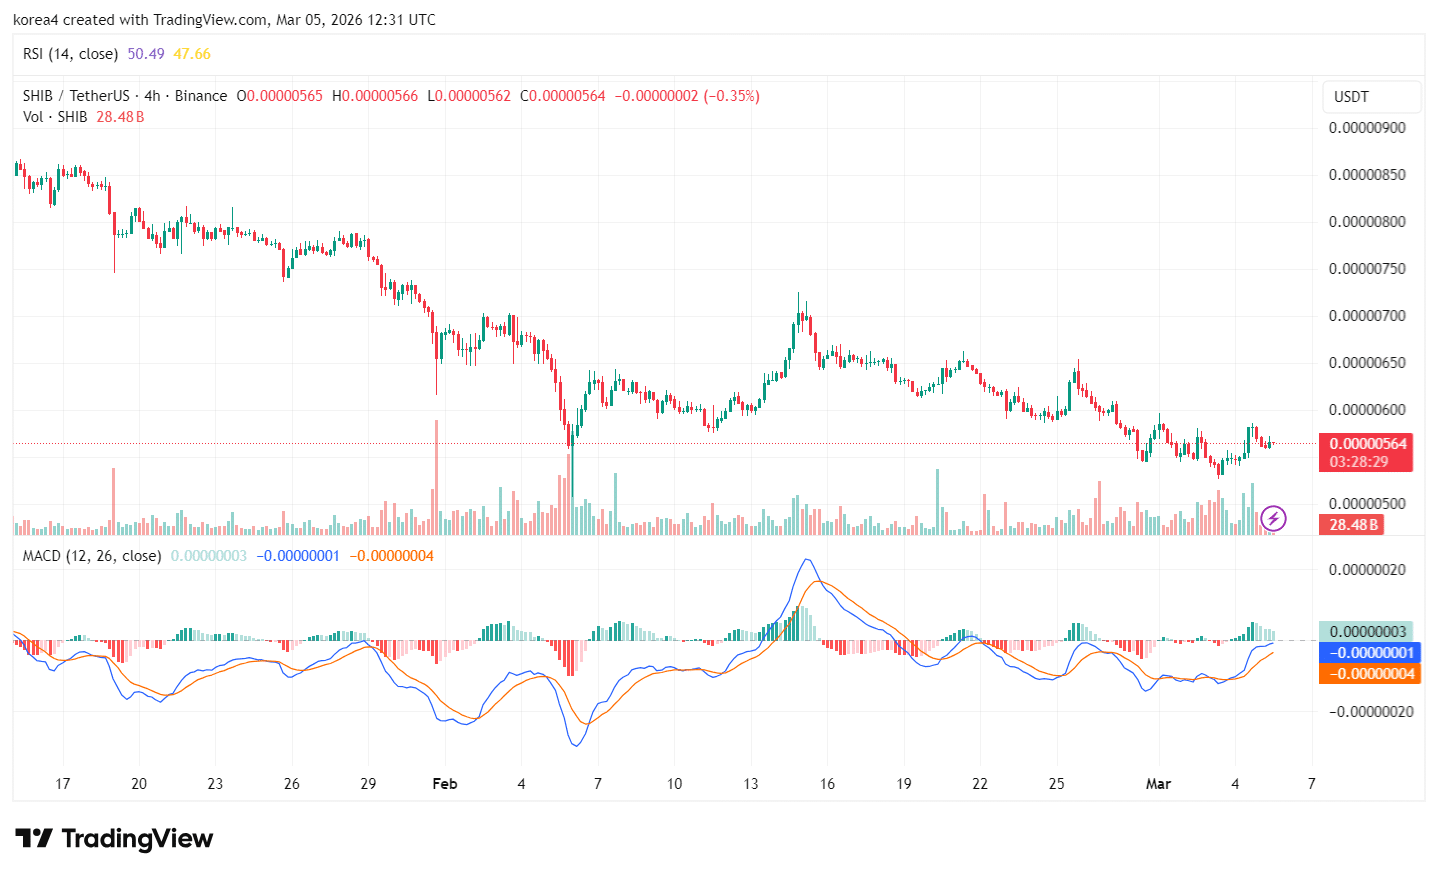Image resolution: width=1438 pixels, height=876 pixels.
Task: Click the TradingView logo at bottom left
Action: tap(114, 838)
